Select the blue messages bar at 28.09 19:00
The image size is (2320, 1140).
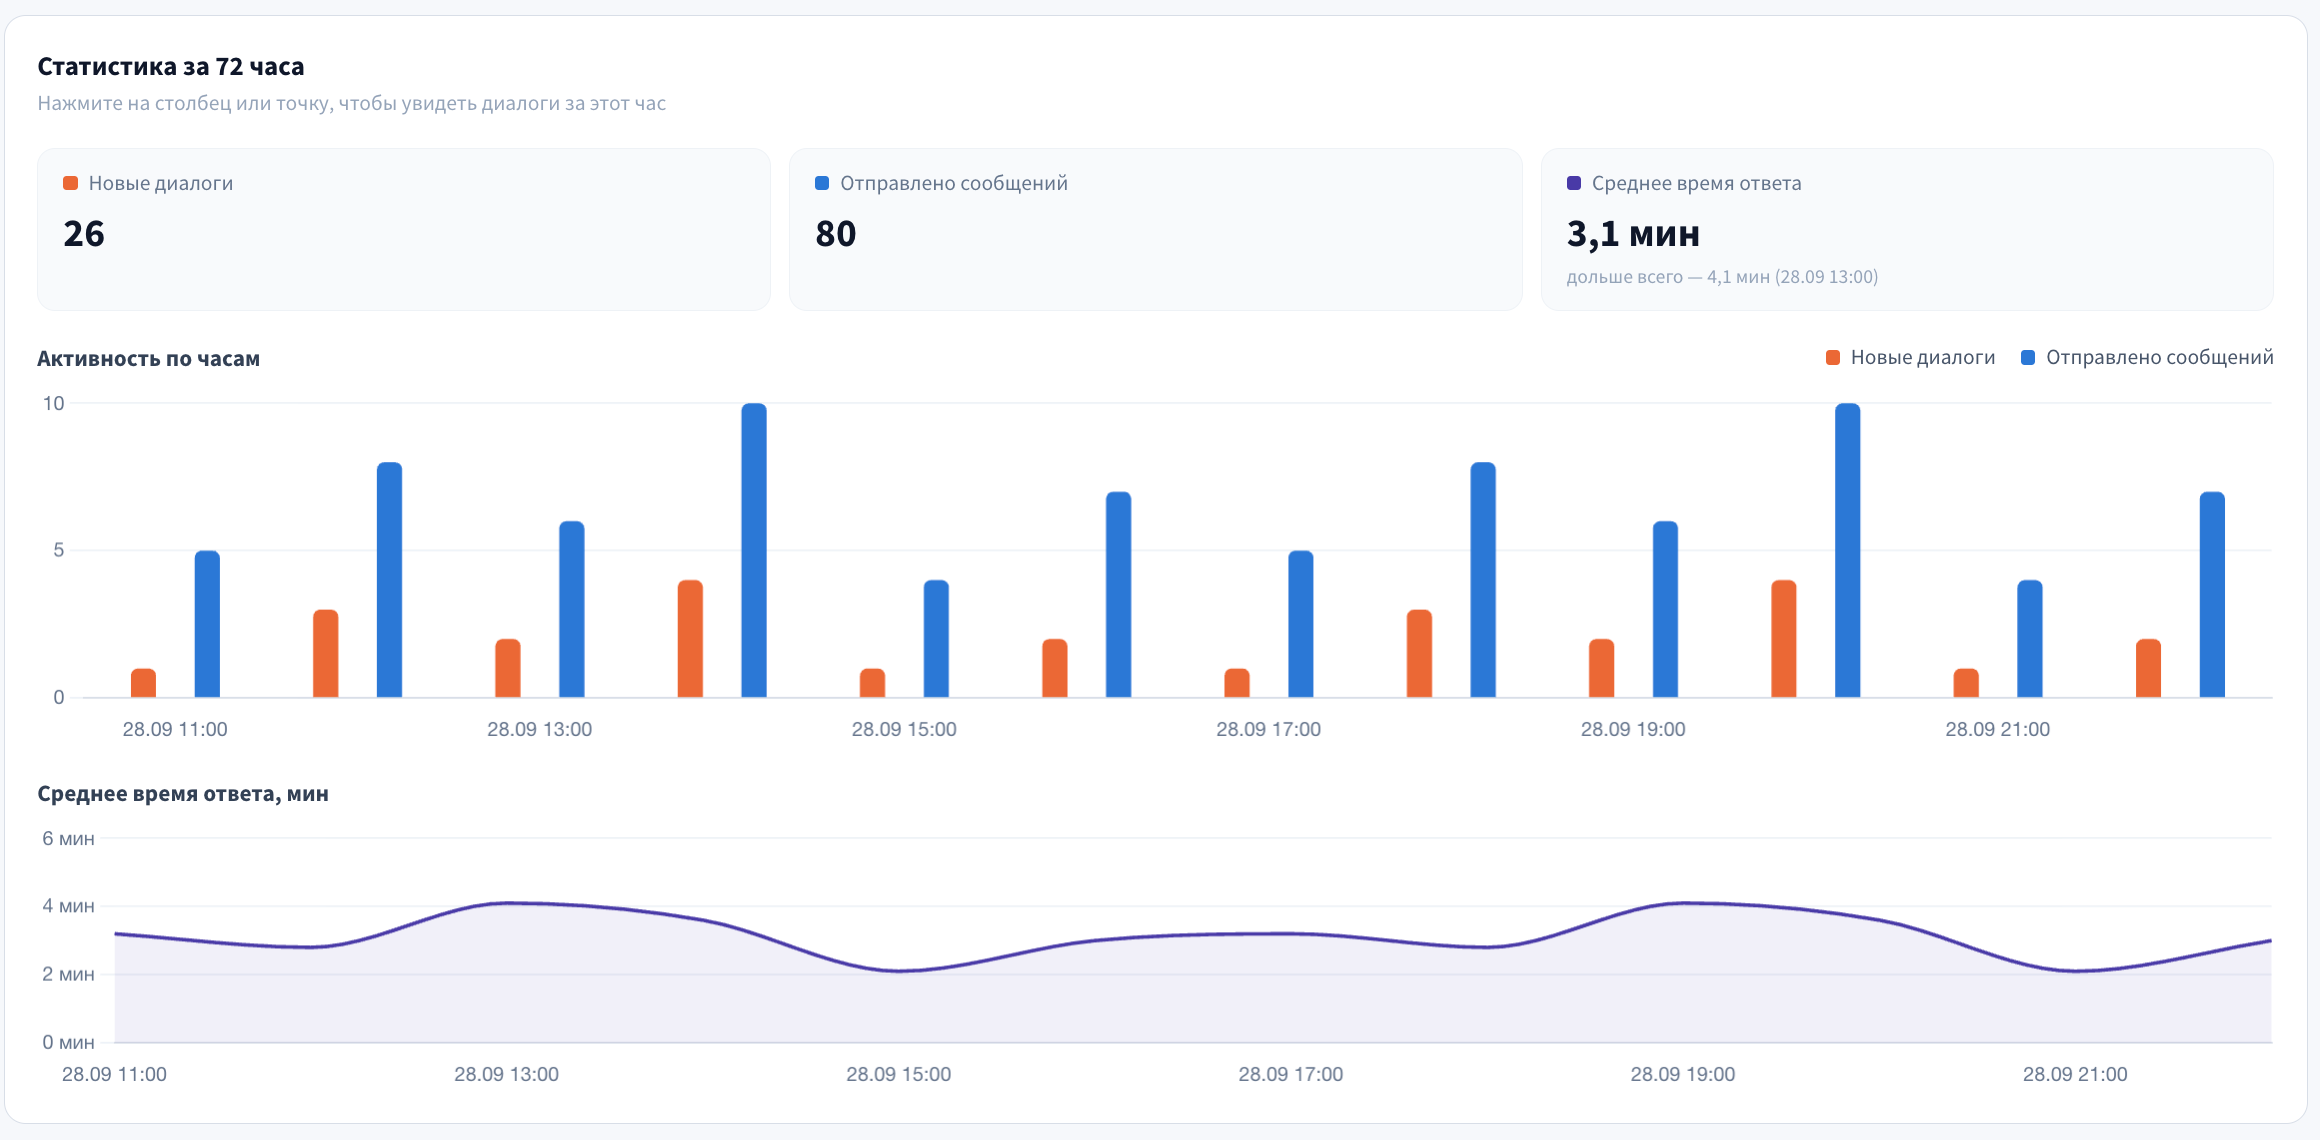pos(1665,609)
